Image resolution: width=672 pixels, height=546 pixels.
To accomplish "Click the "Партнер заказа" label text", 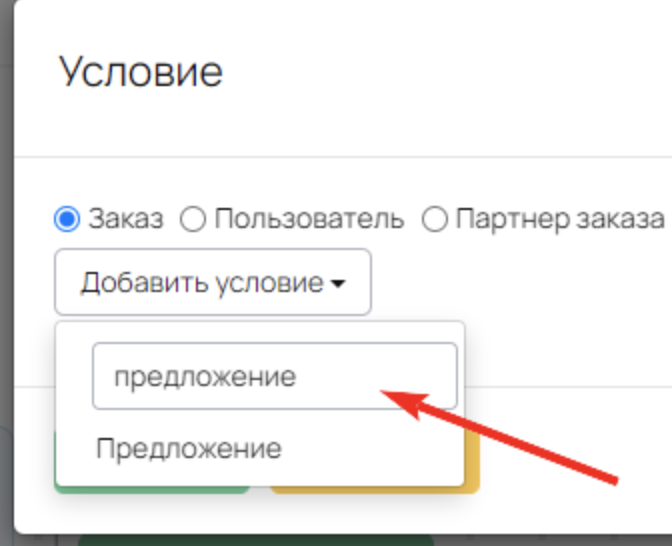I will 559,219.
